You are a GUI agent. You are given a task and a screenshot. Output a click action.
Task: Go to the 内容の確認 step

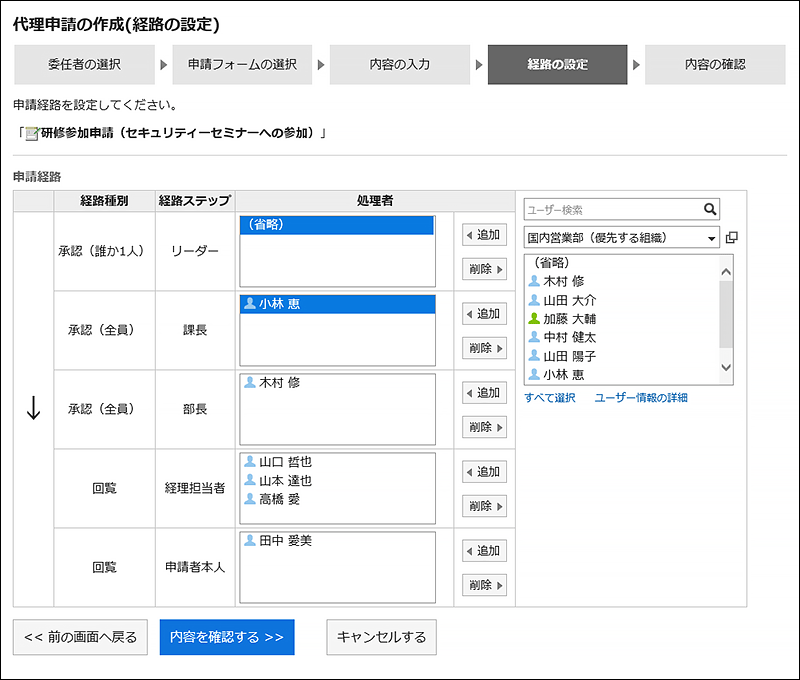pyautogui.click(x=715, y=65)
